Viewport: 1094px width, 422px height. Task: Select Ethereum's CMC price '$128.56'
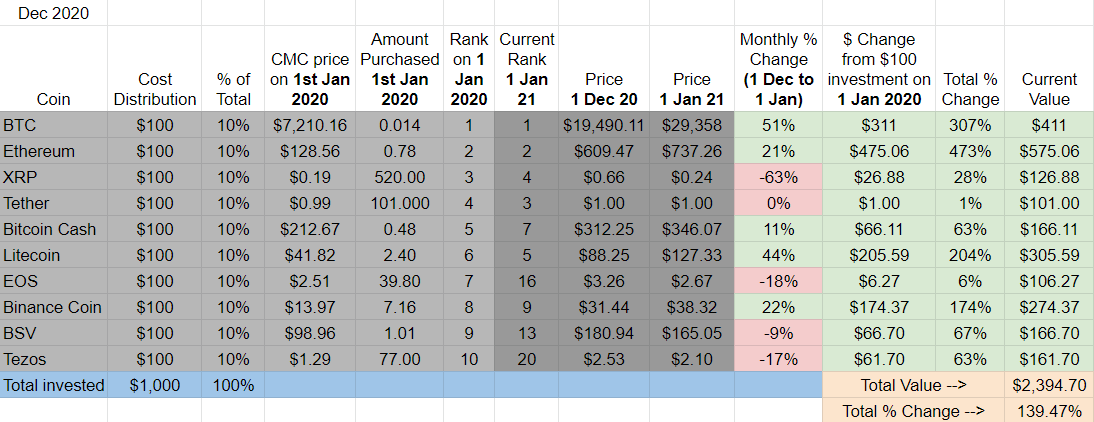[x=310, y=151]
